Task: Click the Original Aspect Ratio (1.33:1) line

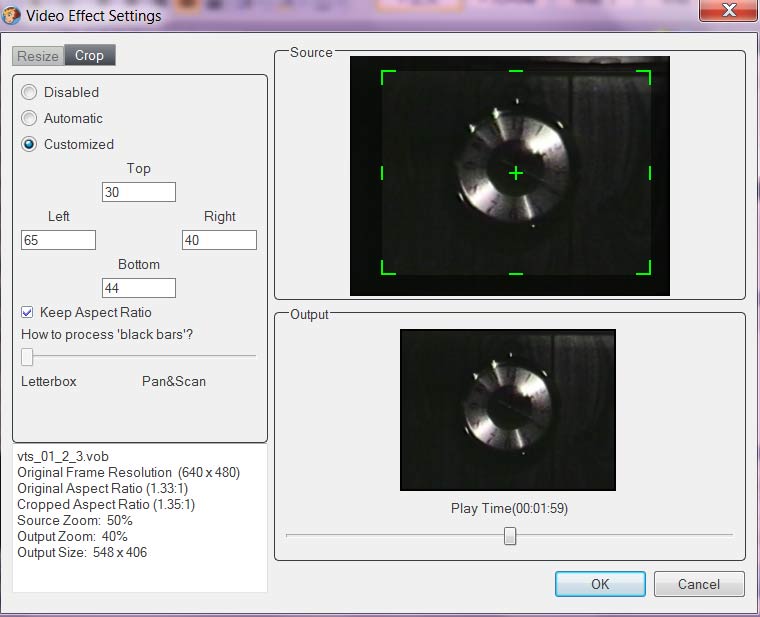Action: click(x=102, y=489)
